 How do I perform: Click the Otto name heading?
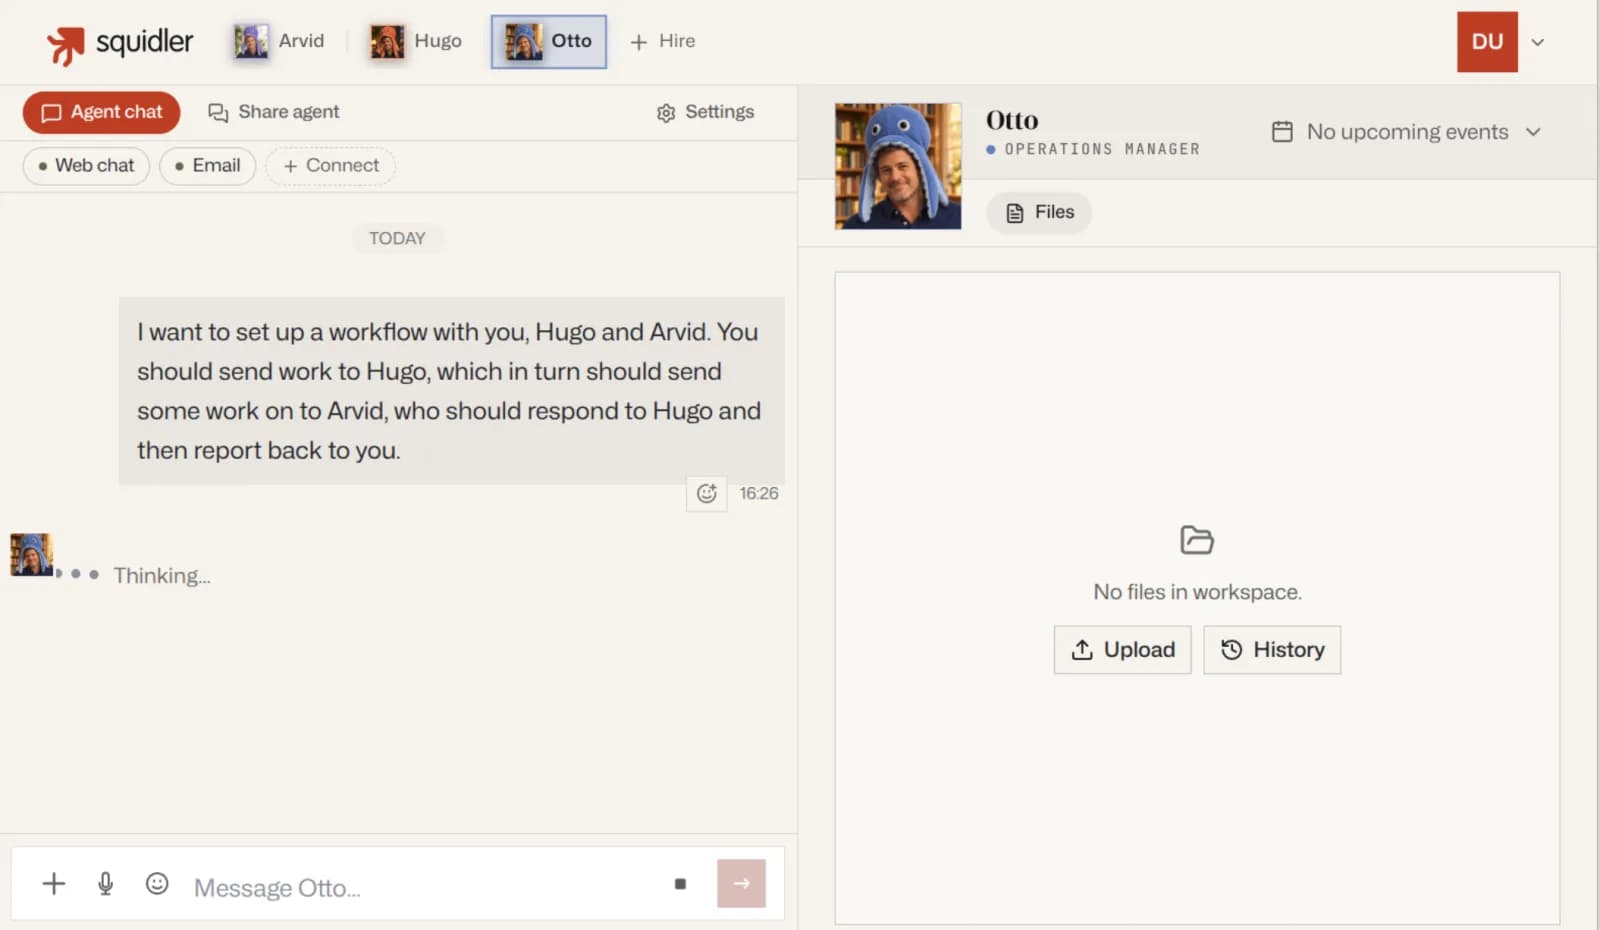(x=1012, y=121)
